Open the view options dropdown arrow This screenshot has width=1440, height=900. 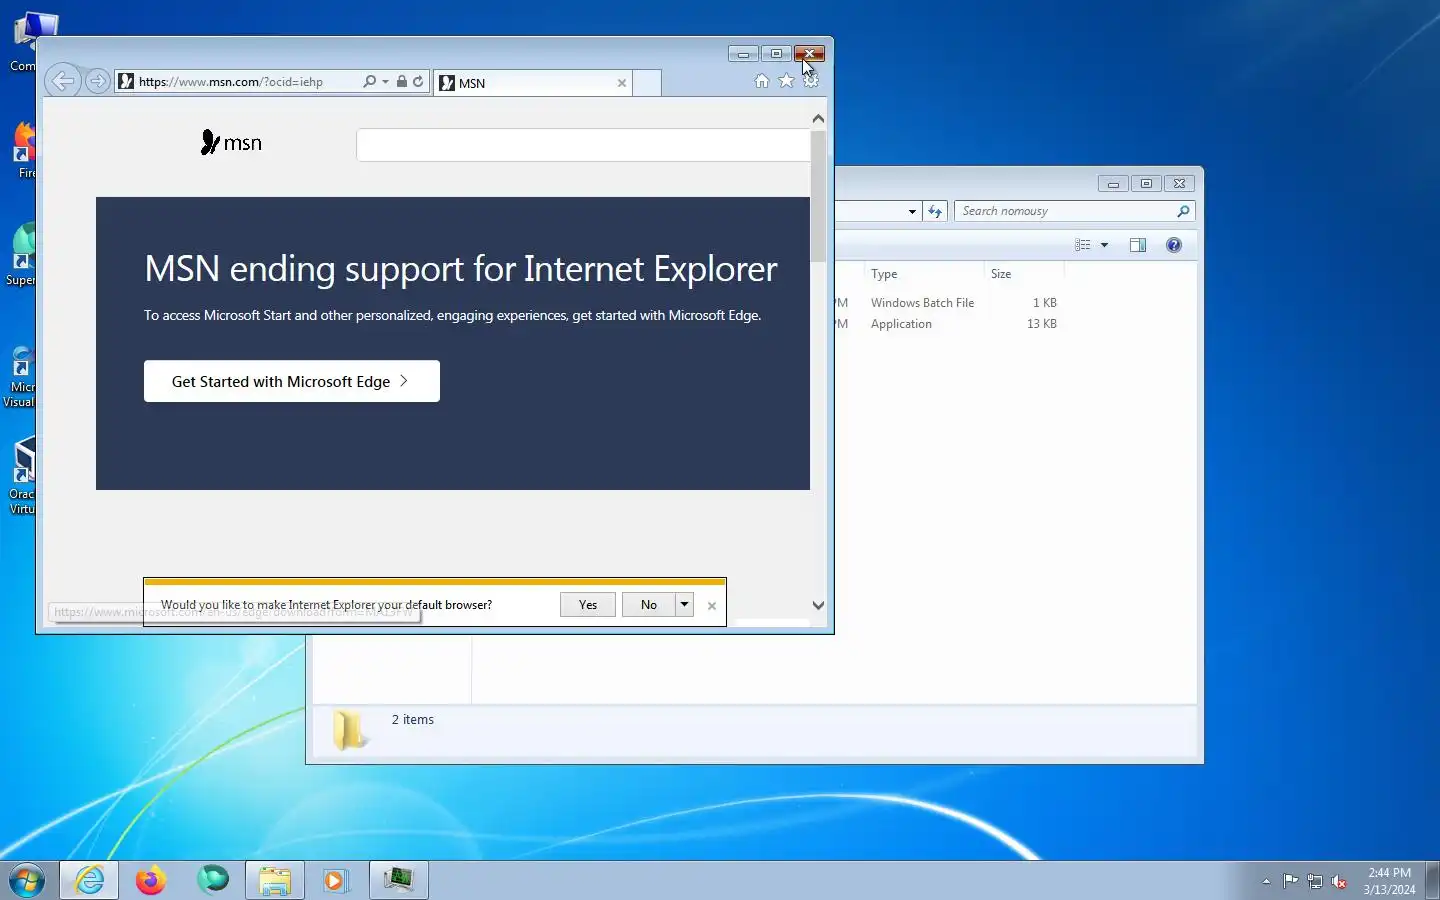[x=1104, y=245]
